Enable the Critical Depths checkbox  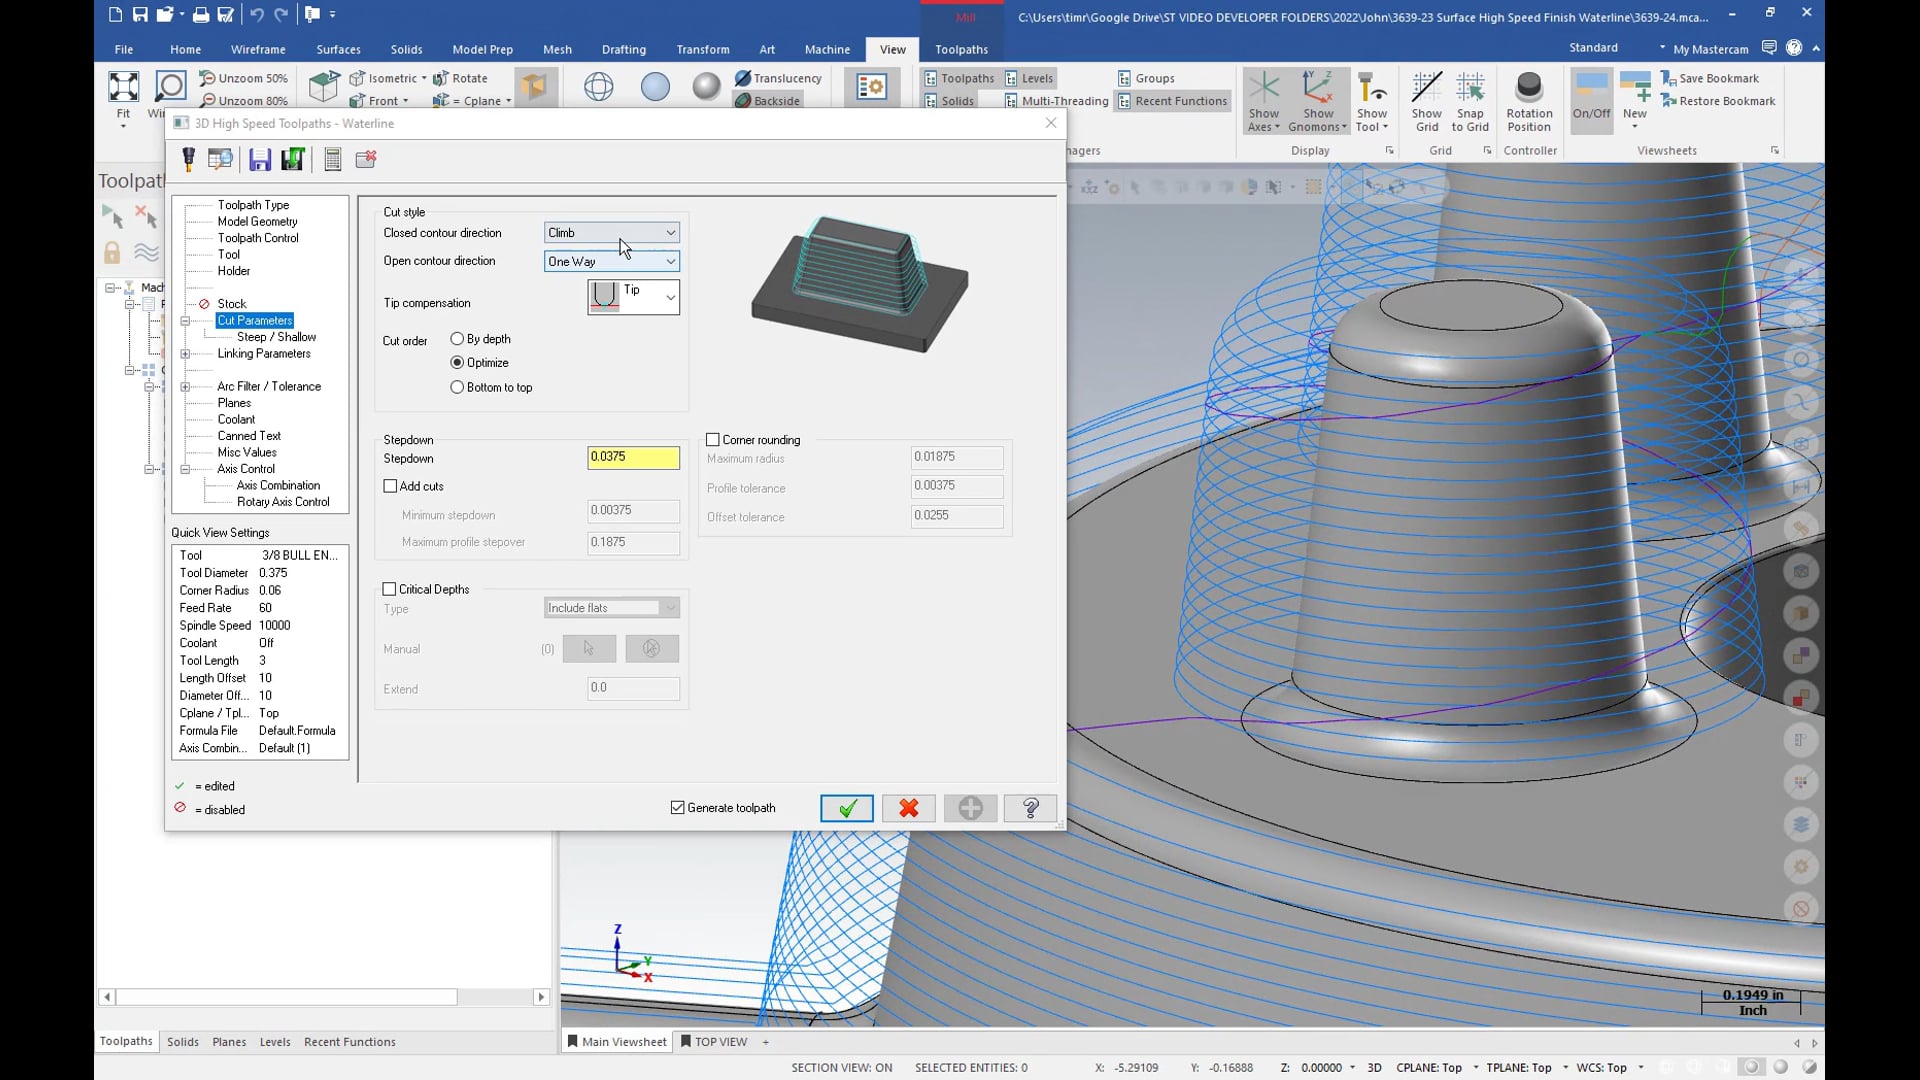(x=390, y=589)
